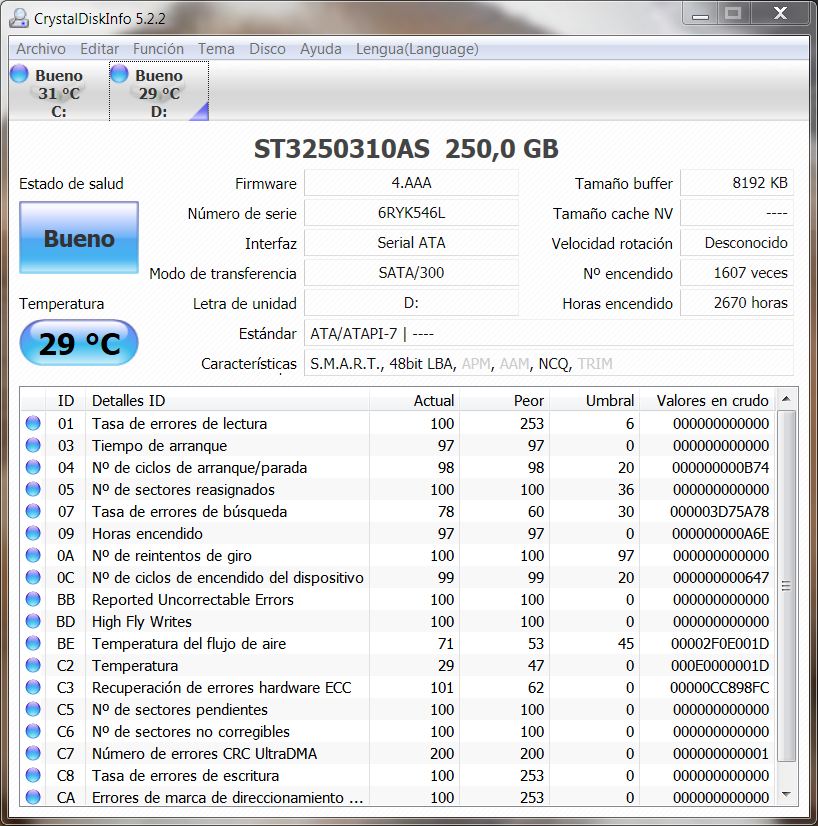Switch to drive C: tab showing 31 °C
Image resolution: width=818 pixels, height=826 pixels.
[x=58, y=92]
